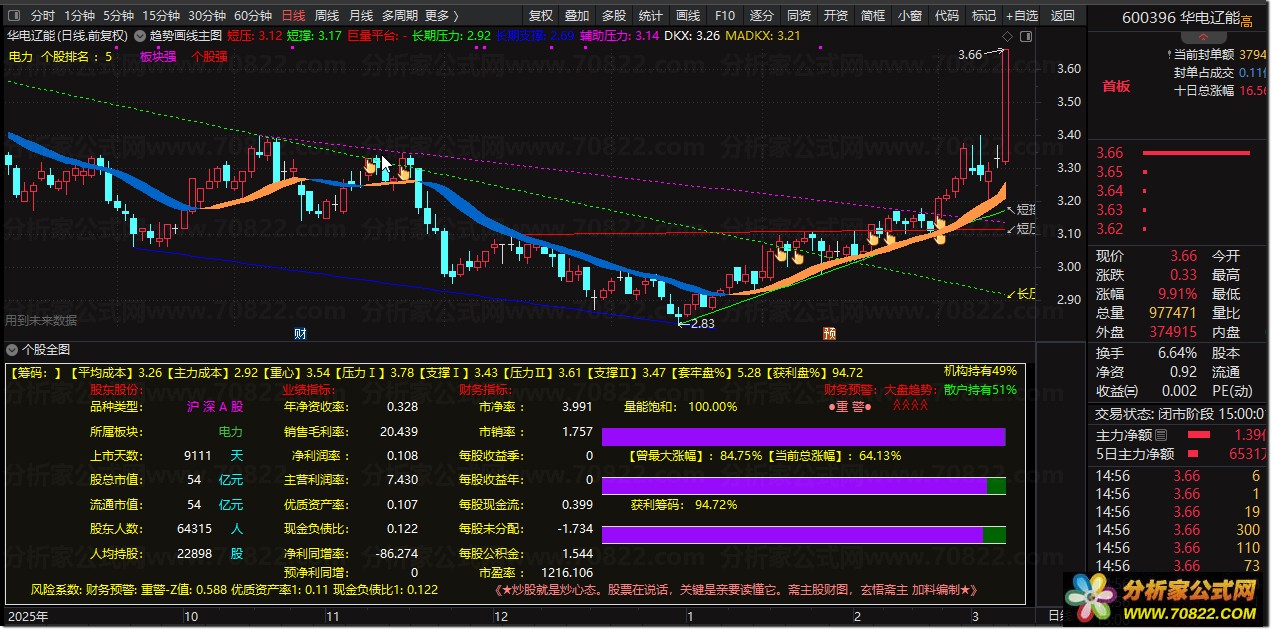Screen dimensions: 1273x630
Task: Click the 涨幅 9.91% value
Action: pyautogui.click(x=1176, y=294)
